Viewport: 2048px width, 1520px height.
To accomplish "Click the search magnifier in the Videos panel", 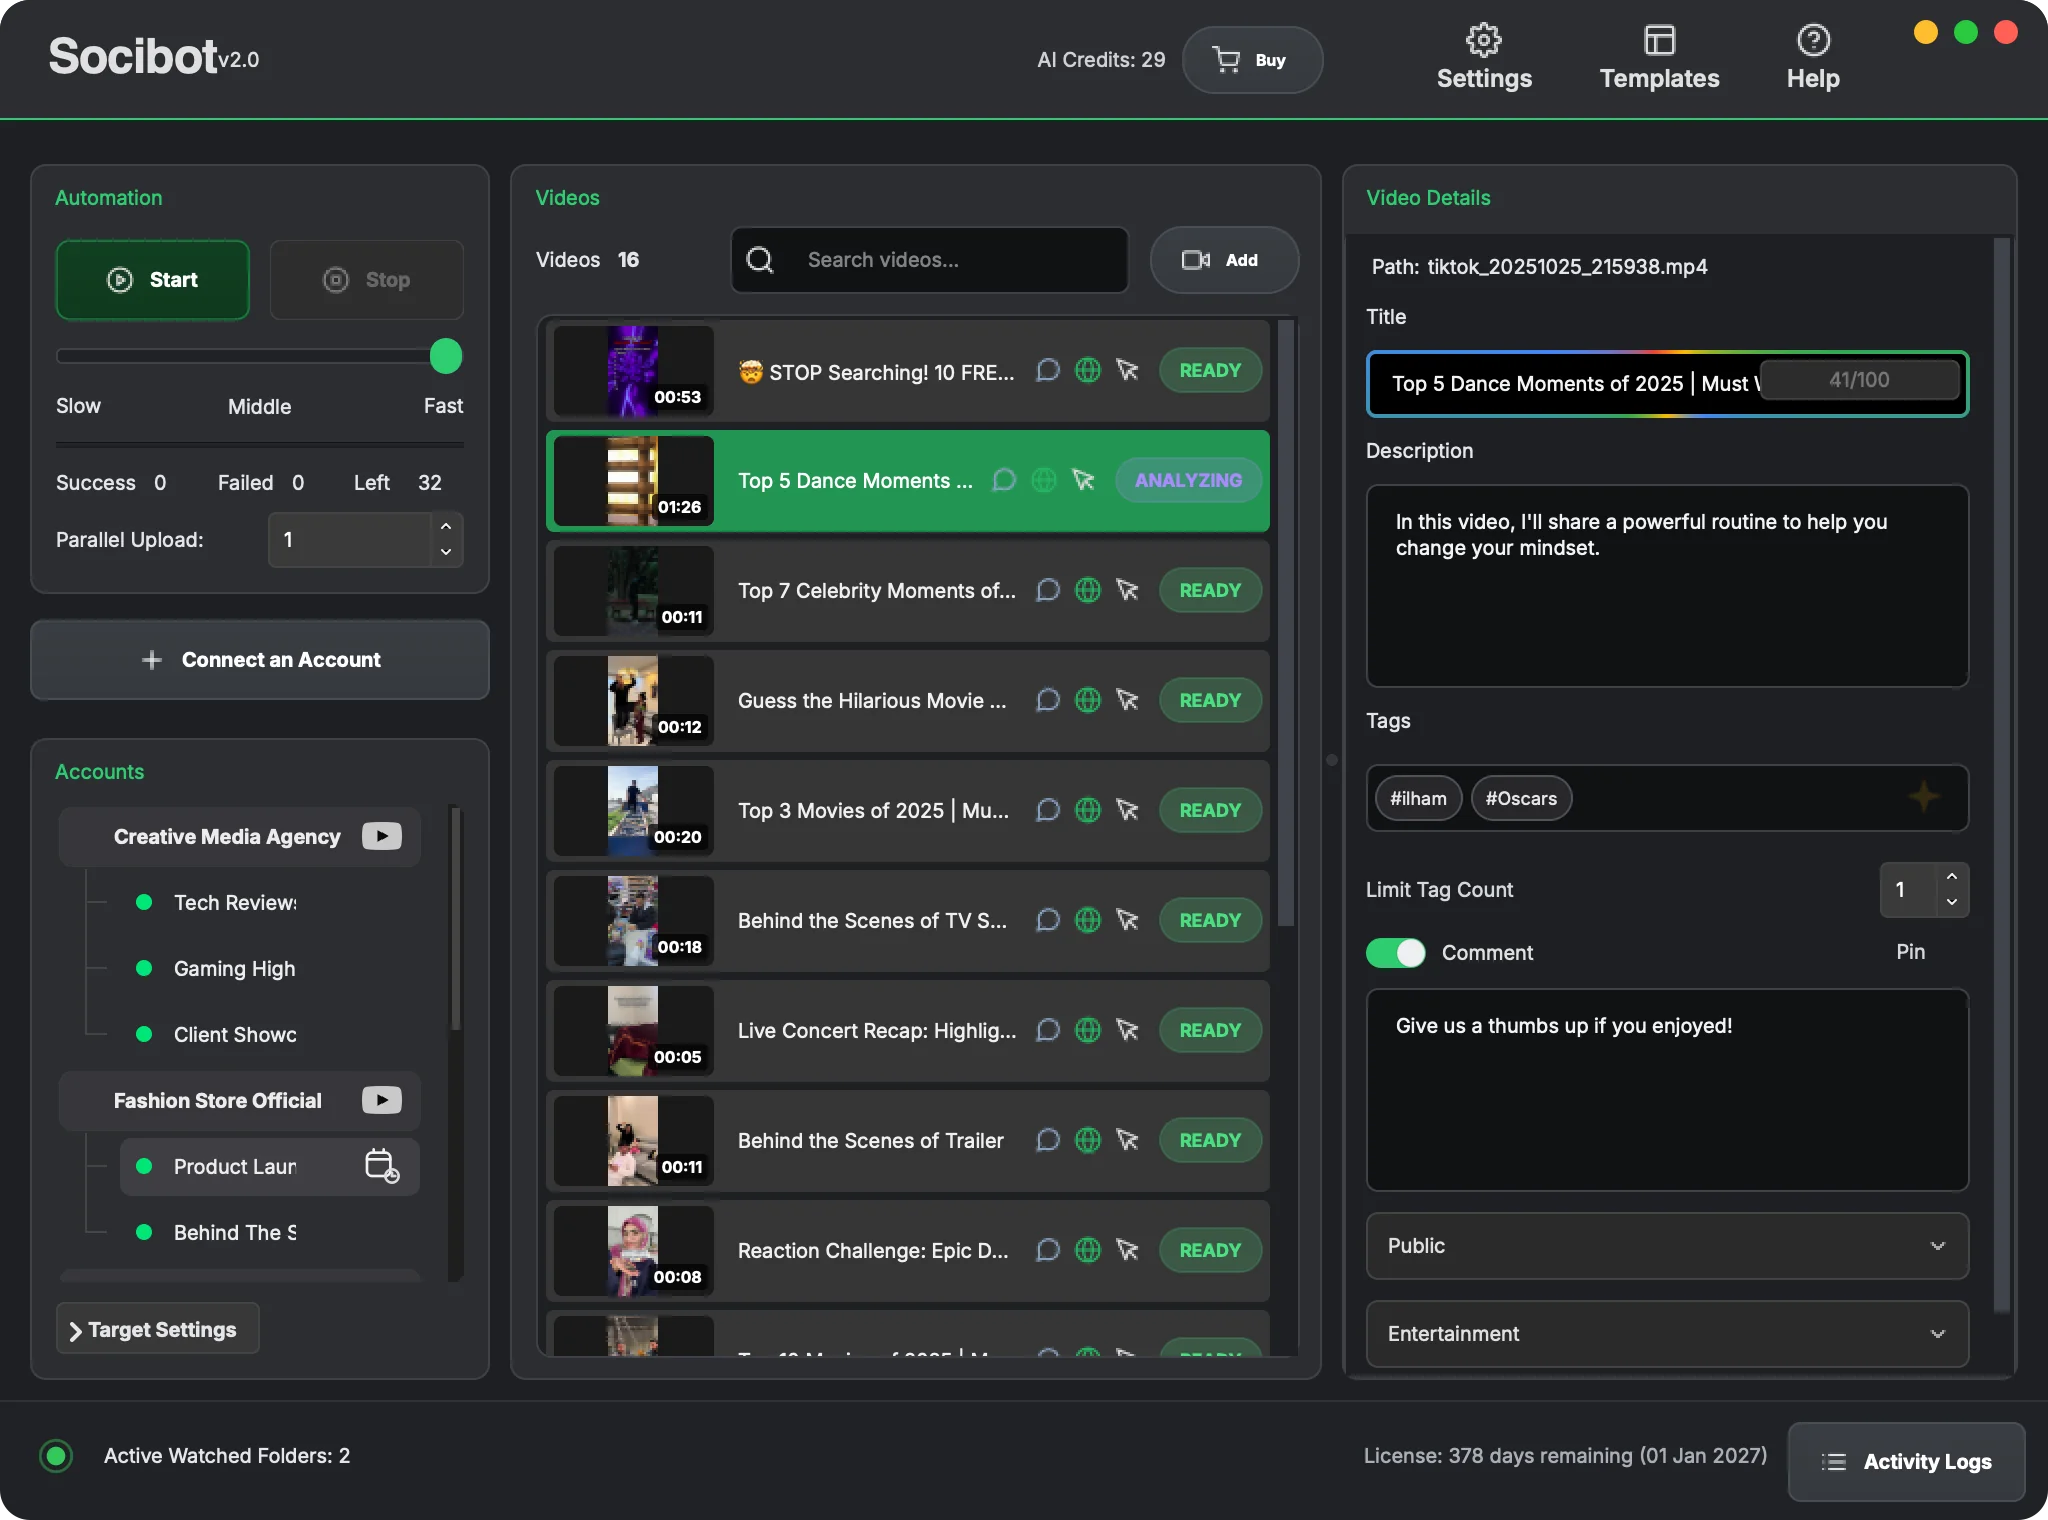I will click(760, 260).
